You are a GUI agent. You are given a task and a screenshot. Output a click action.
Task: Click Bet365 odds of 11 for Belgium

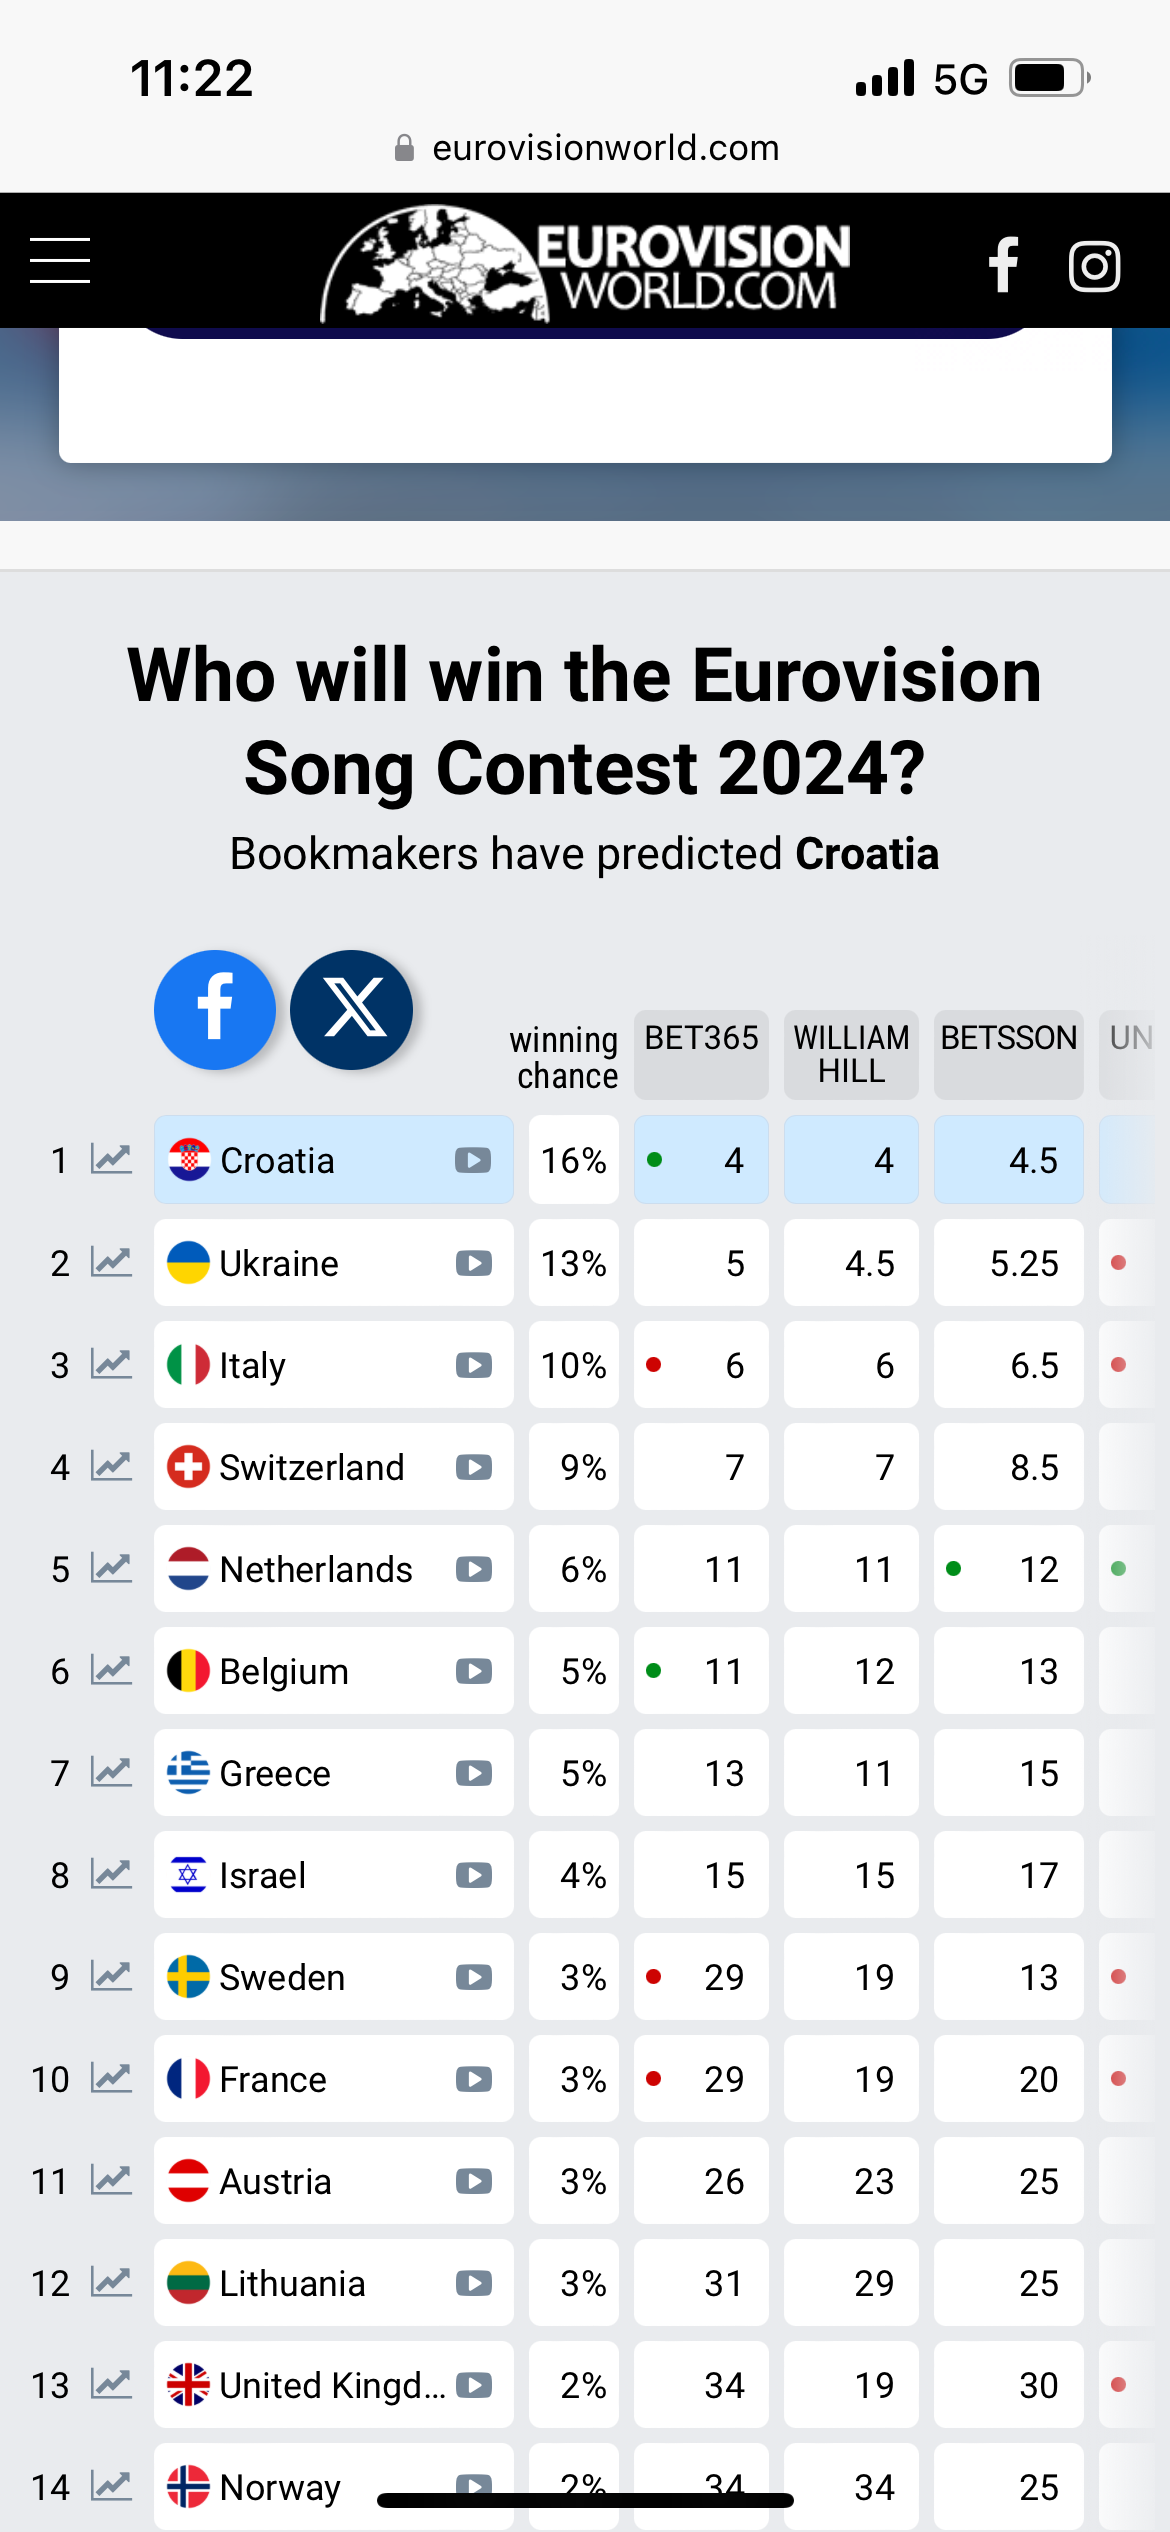click(701, 1671)
